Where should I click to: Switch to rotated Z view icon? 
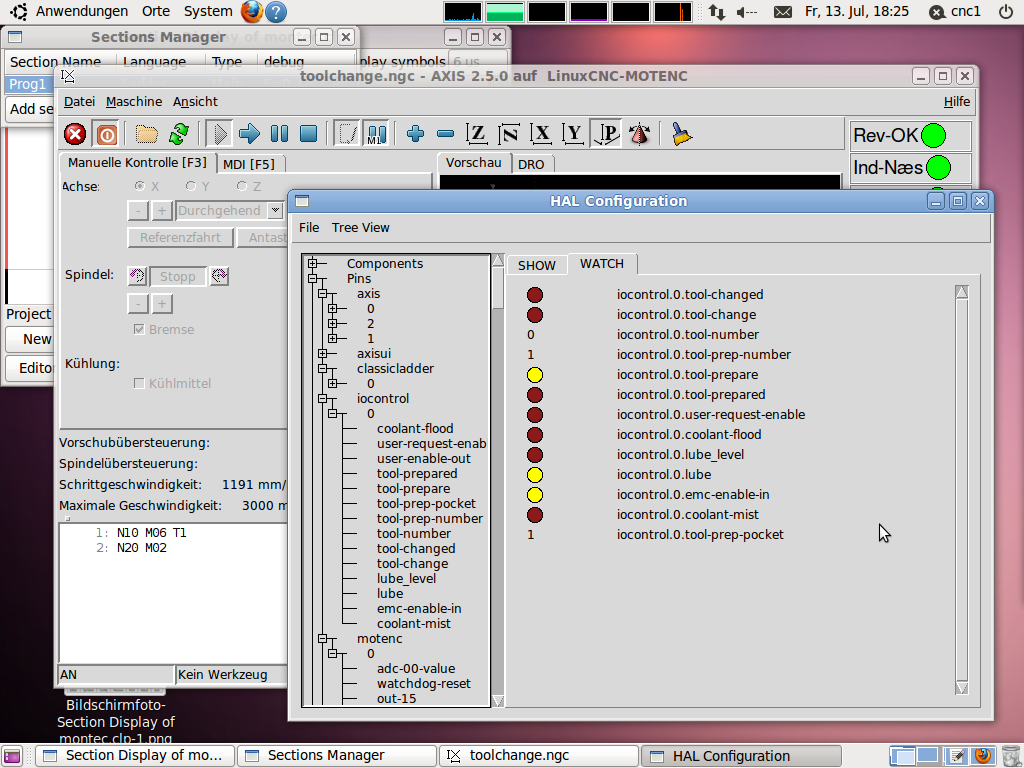point(509,135)
